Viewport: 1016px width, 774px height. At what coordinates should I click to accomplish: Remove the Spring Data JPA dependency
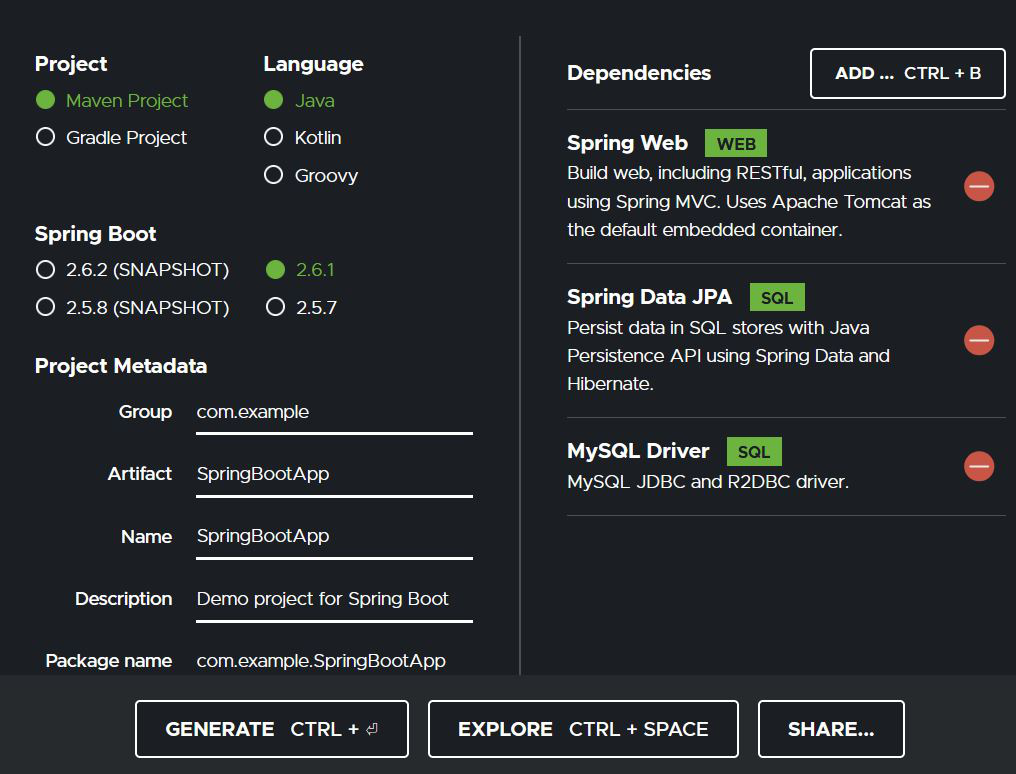978,341
